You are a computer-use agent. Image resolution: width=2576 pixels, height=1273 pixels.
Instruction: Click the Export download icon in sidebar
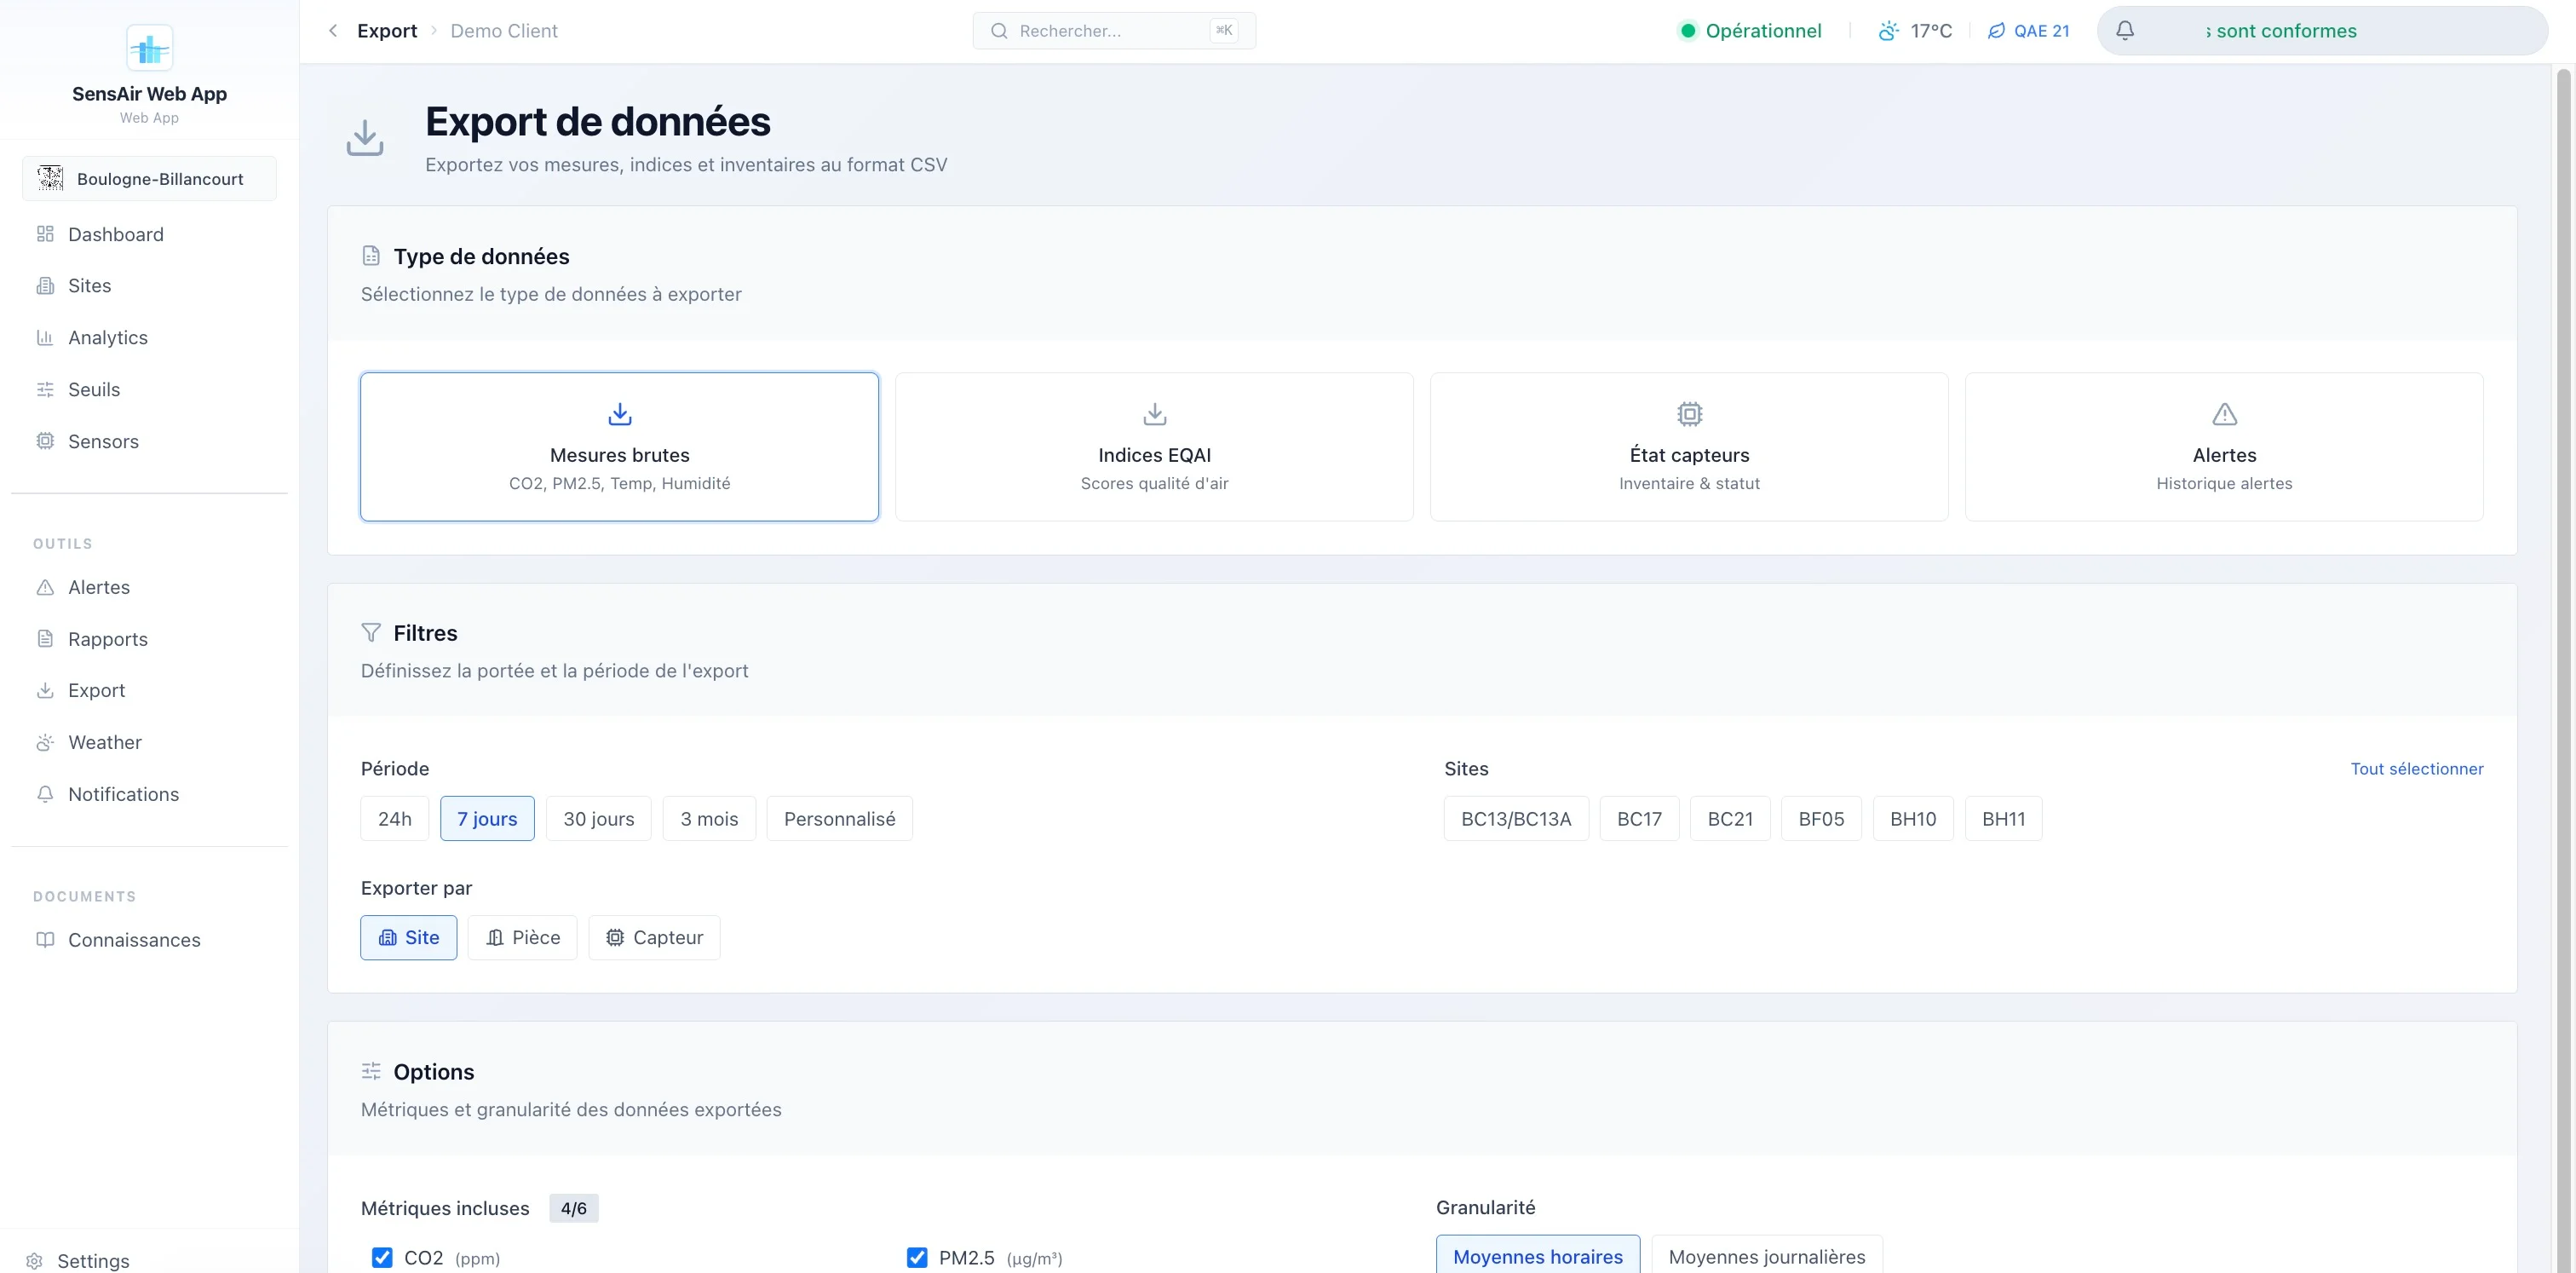(x=45, y=690)
